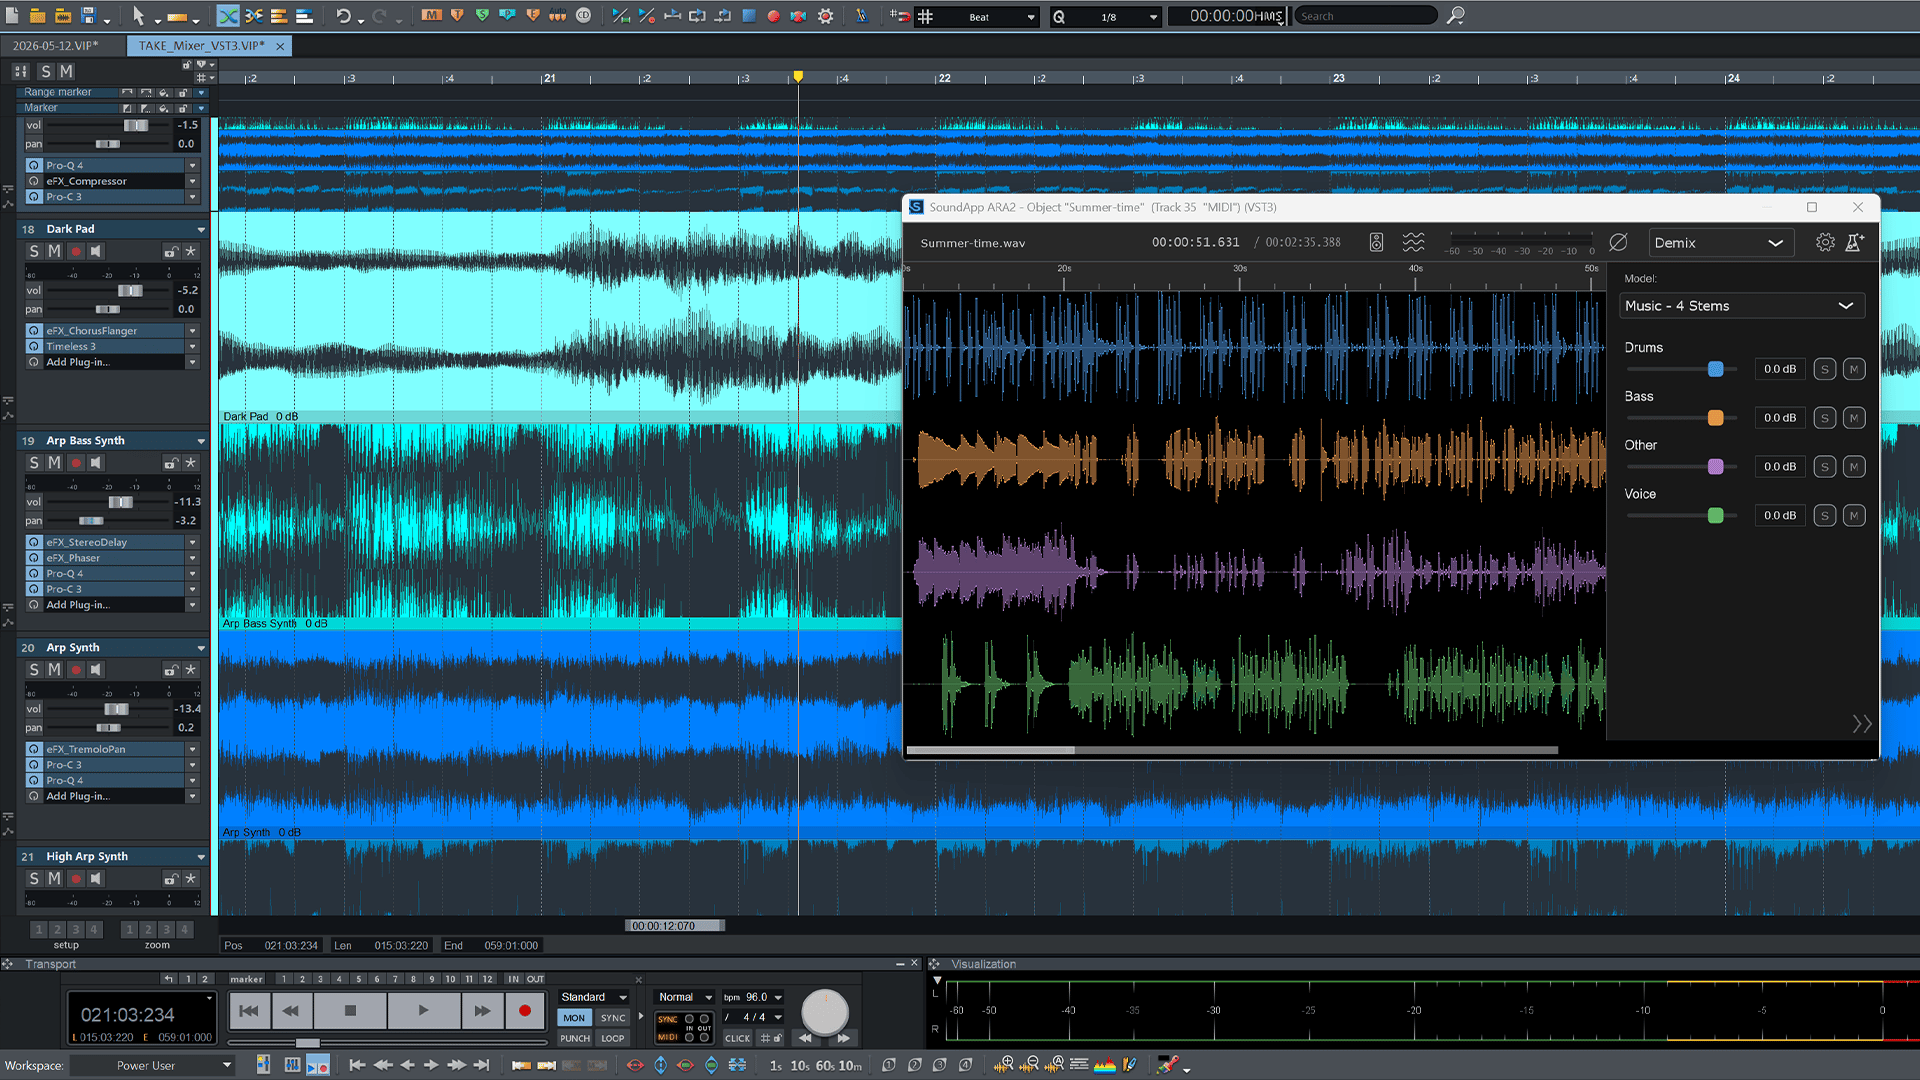Enable LOOP mode in Transport
Screen dimensions: 1920x1080
tap(613, 1038)
